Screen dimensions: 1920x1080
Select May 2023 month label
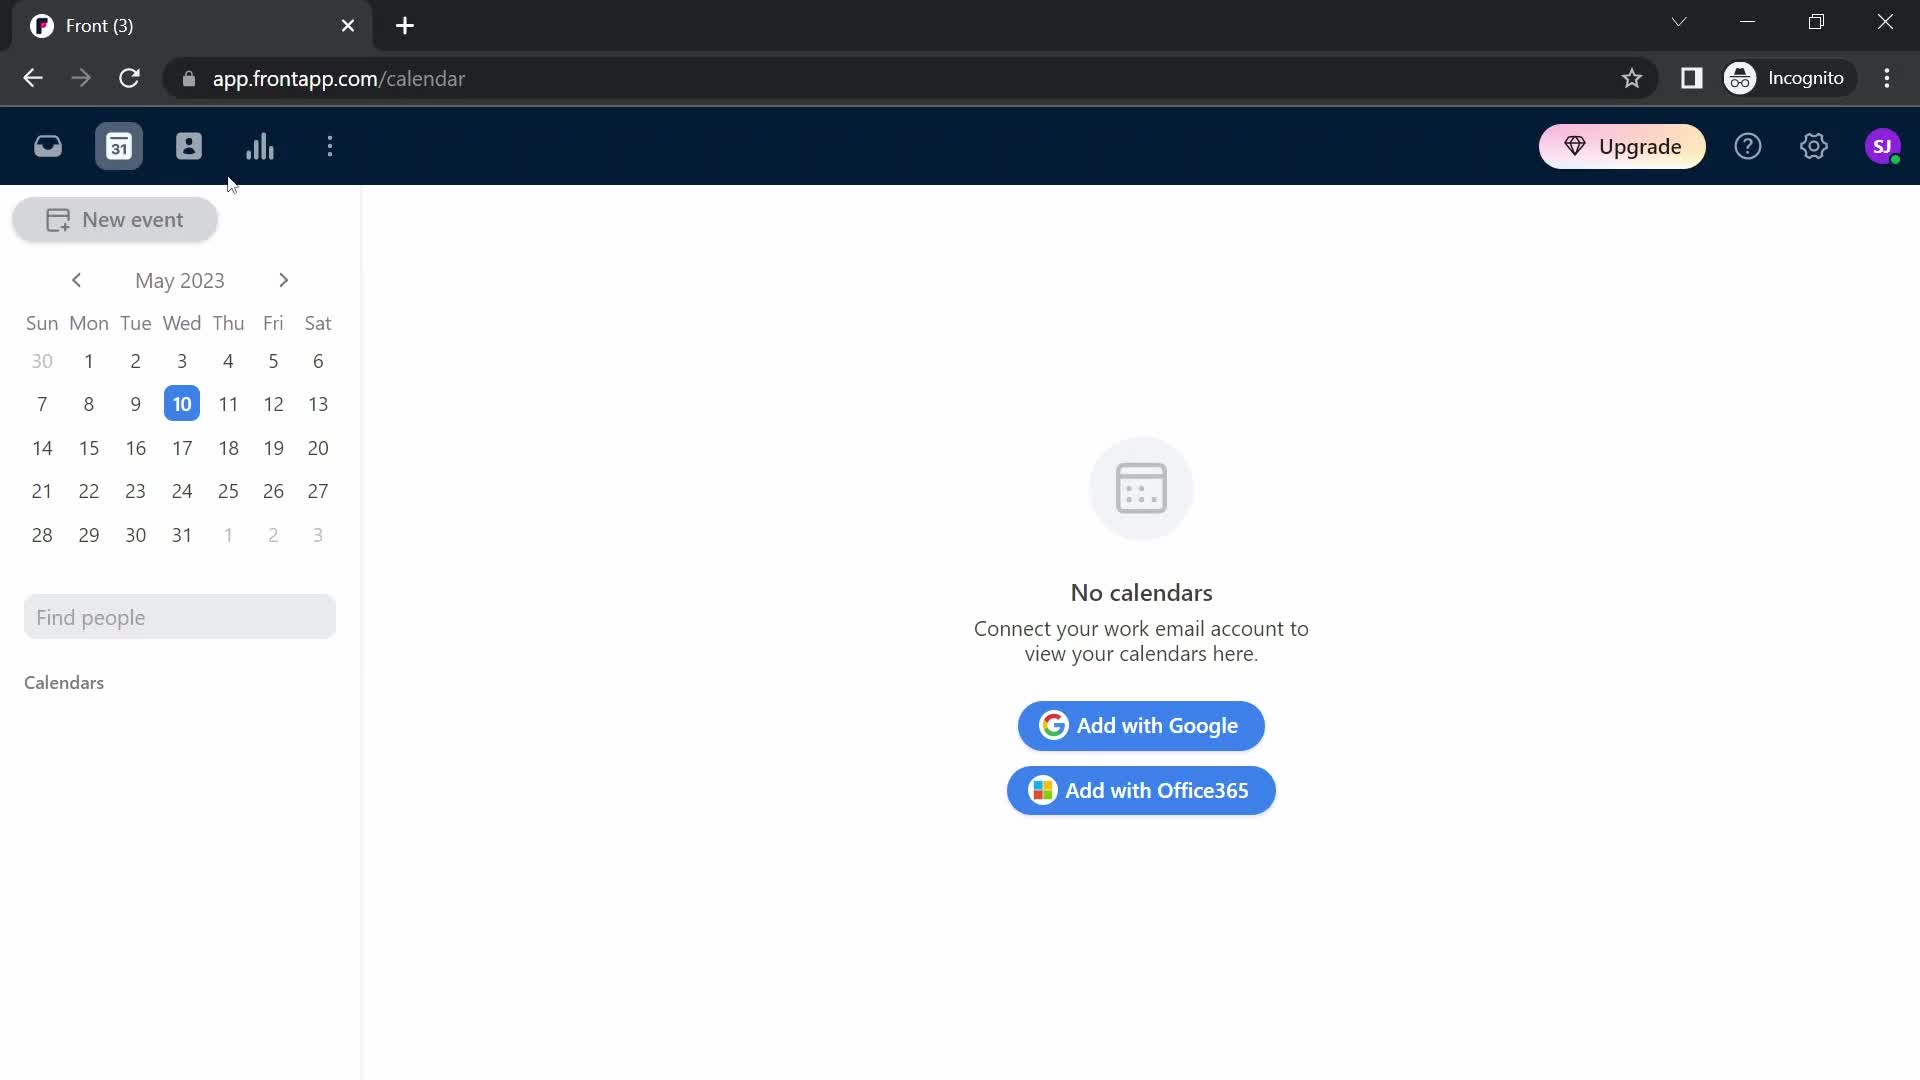tap(179, 280)
